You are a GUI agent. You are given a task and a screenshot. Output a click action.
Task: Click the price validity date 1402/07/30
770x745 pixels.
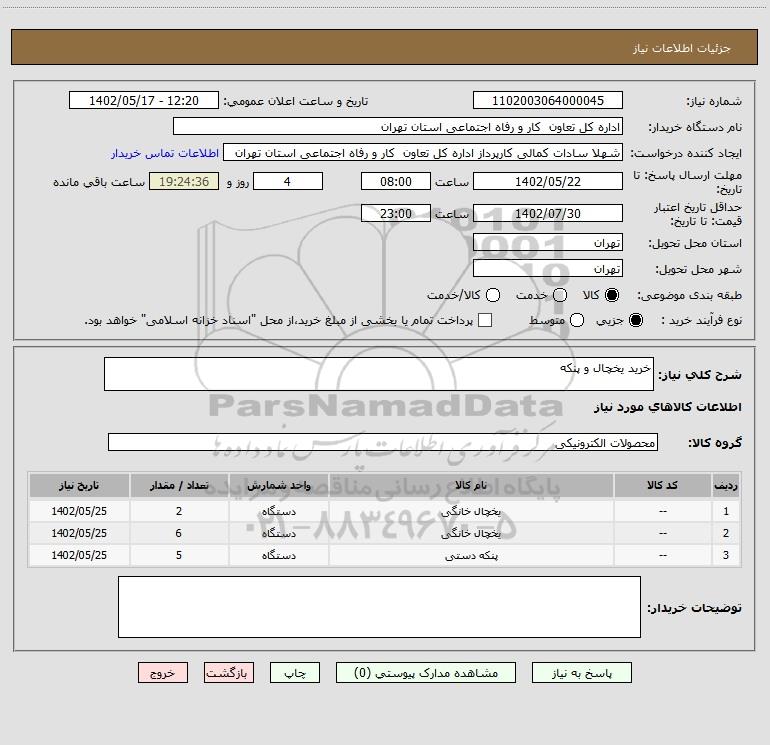[548, 213]
